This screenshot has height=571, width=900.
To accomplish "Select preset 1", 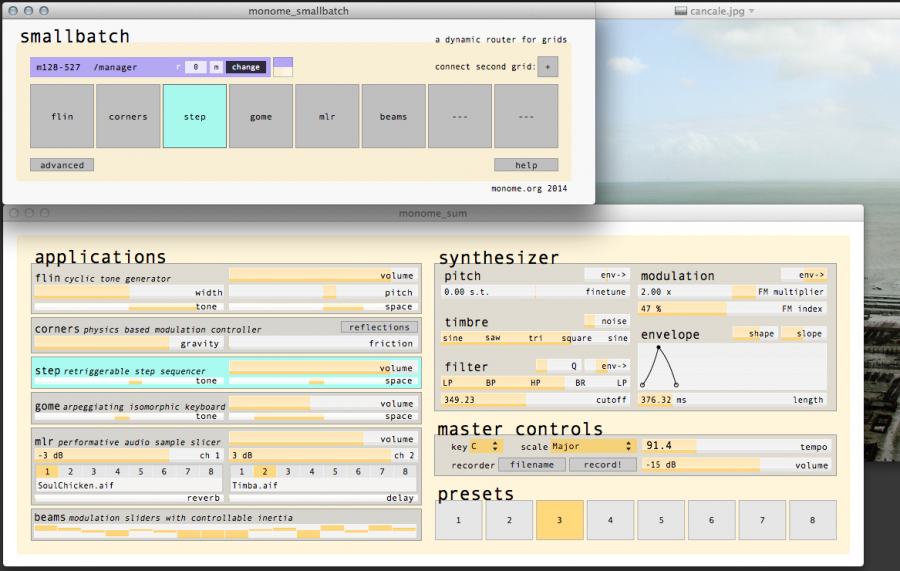I will 459,520.
